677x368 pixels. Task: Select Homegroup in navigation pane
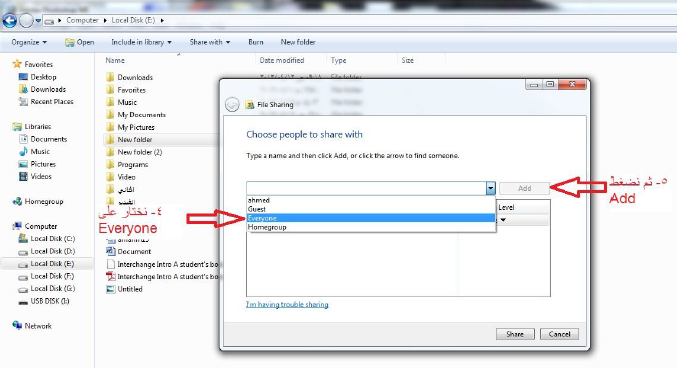tap(38, 202)
